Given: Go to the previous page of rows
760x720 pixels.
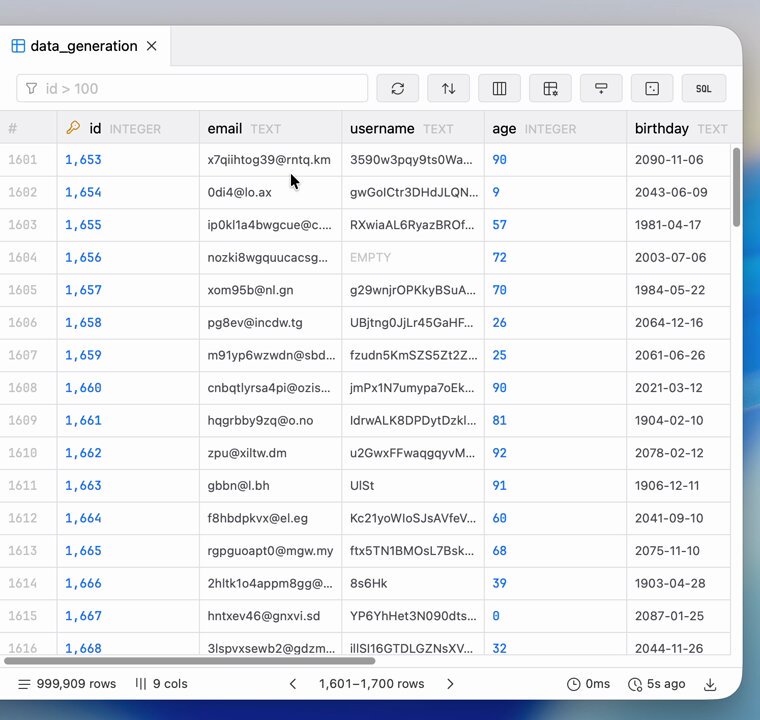Looking at the screenshot, I should (293, 684).
